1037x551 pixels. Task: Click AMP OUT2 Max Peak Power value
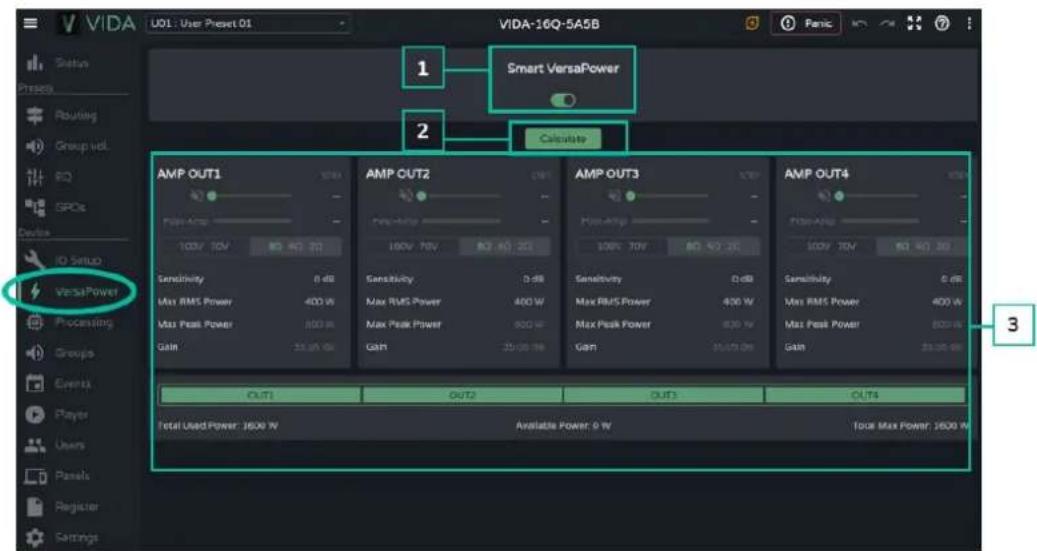pos(529,324)
